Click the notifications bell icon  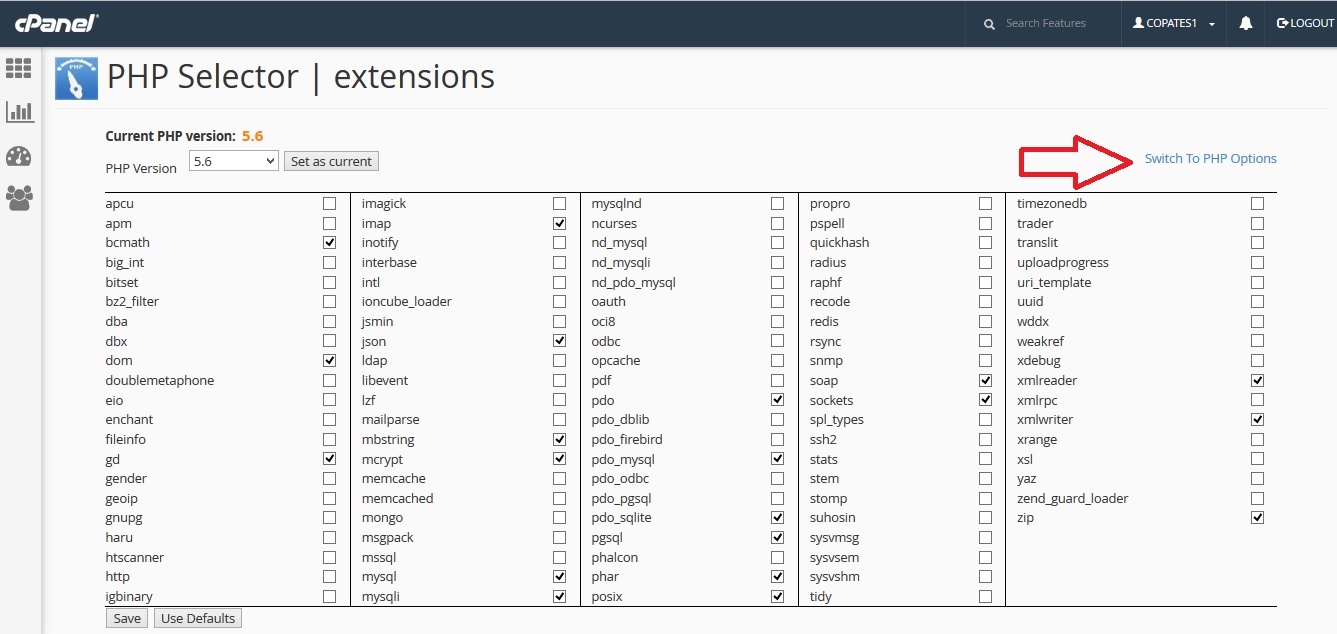(1245, 23)
